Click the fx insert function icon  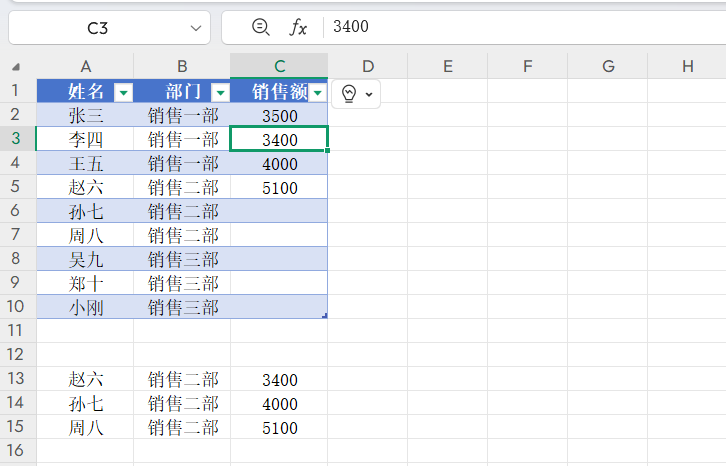coord(298,27)
